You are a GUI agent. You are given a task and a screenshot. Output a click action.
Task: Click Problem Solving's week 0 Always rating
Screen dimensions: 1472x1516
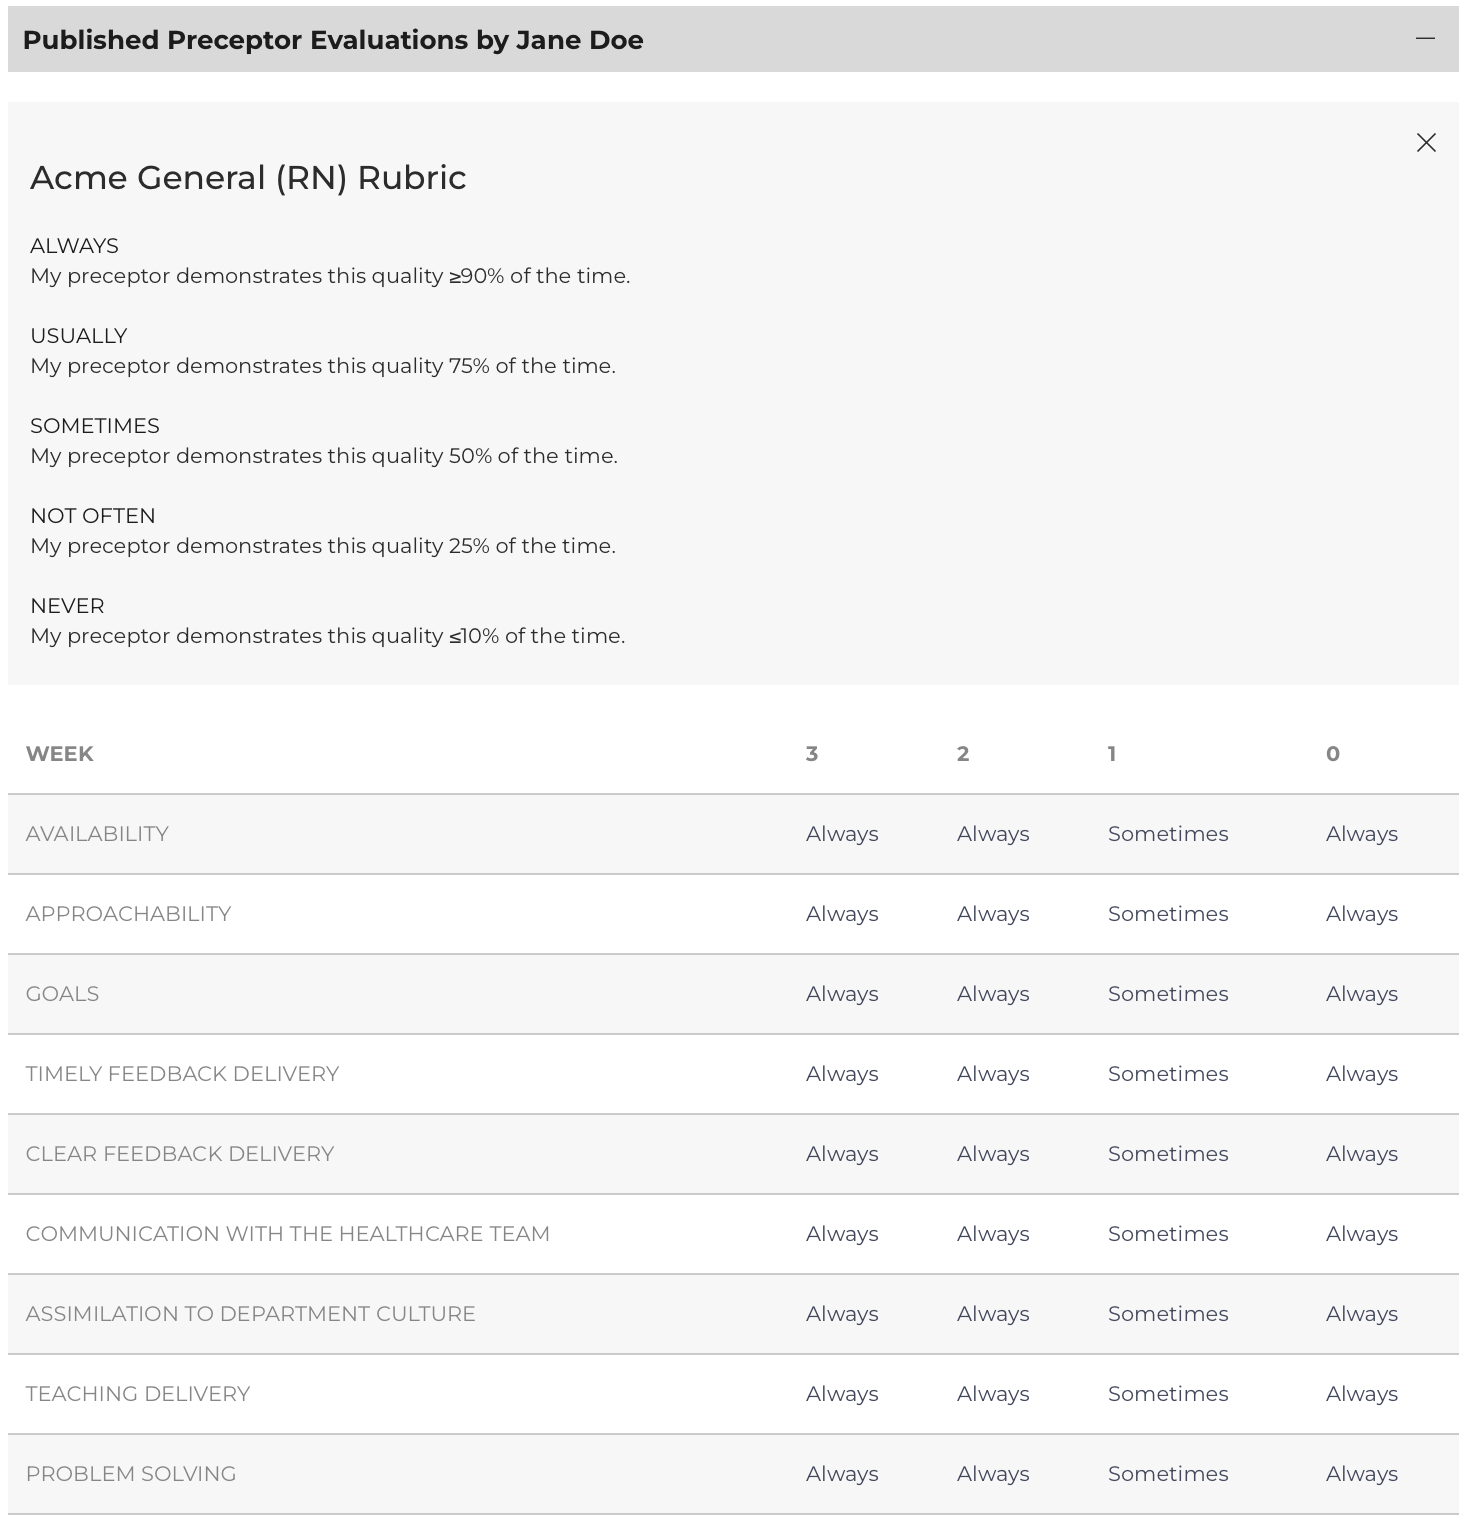tap(1362, 1474)
